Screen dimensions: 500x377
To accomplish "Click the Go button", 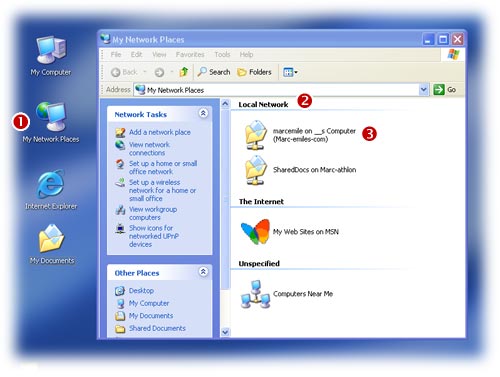I will (x=445, y=90).
